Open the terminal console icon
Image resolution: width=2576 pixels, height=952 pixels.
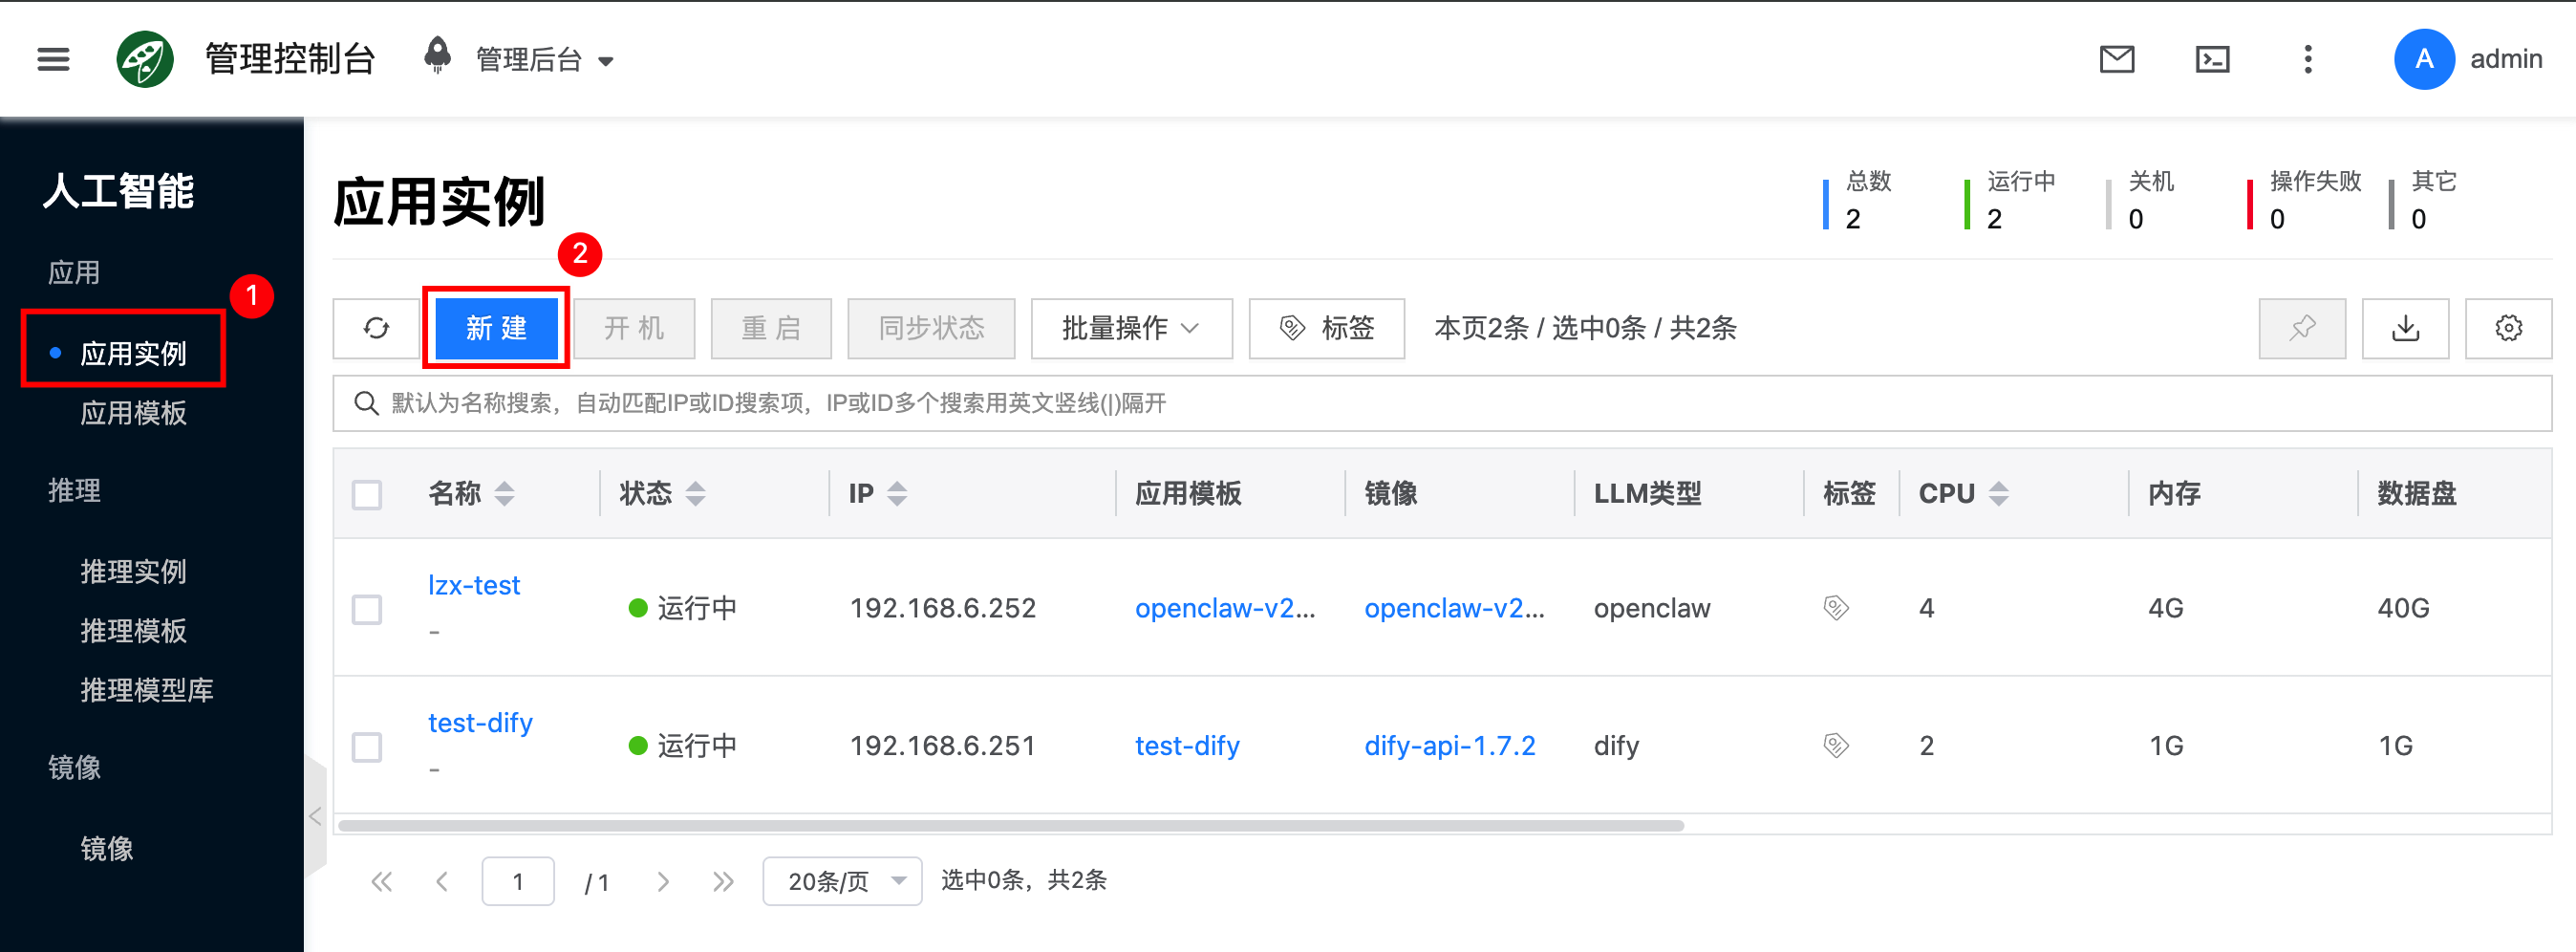2212,60
